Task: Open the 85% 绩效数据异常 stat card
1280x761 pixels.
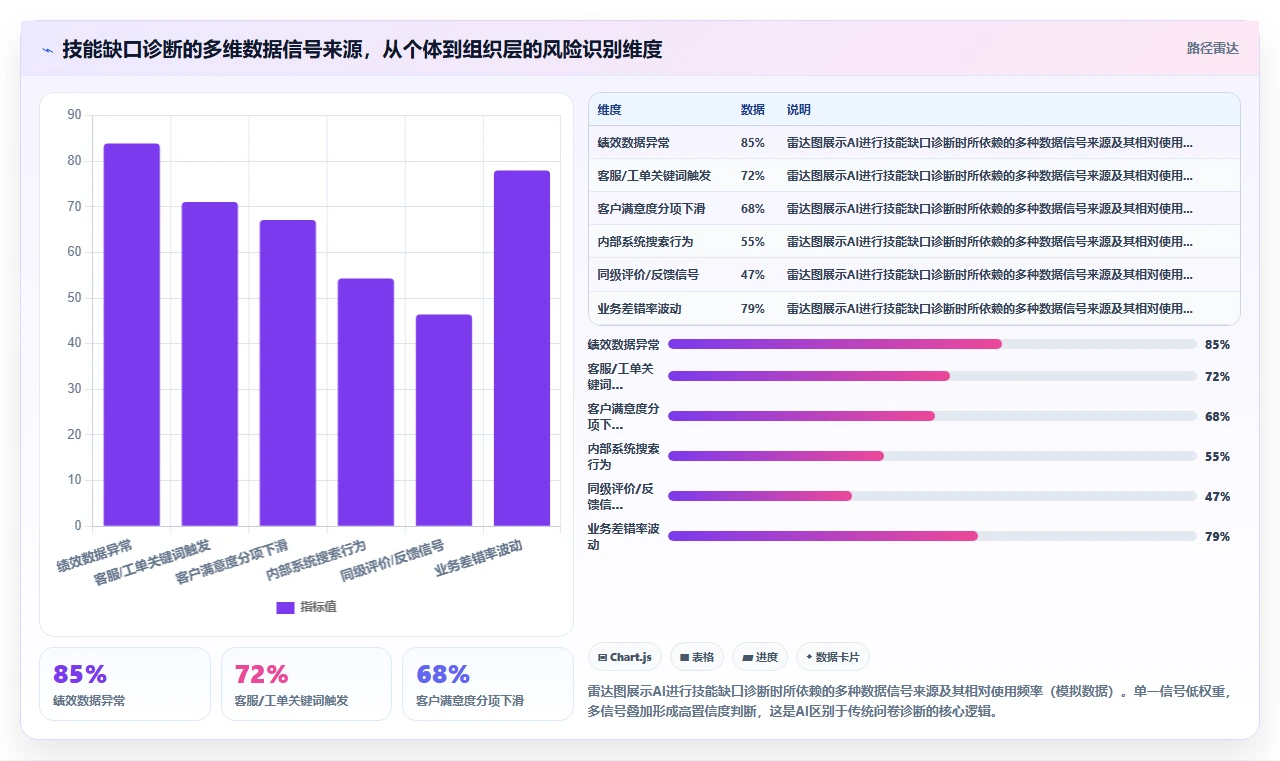Action: (125, 684)
